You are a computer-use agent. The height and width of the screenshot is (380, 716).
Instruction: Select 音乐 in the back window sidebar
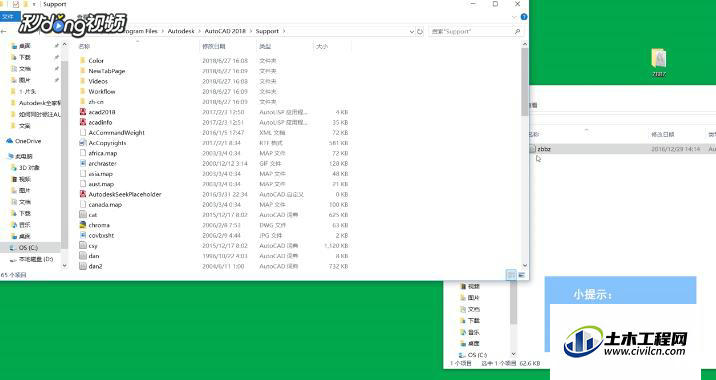[x=470, y=332]
